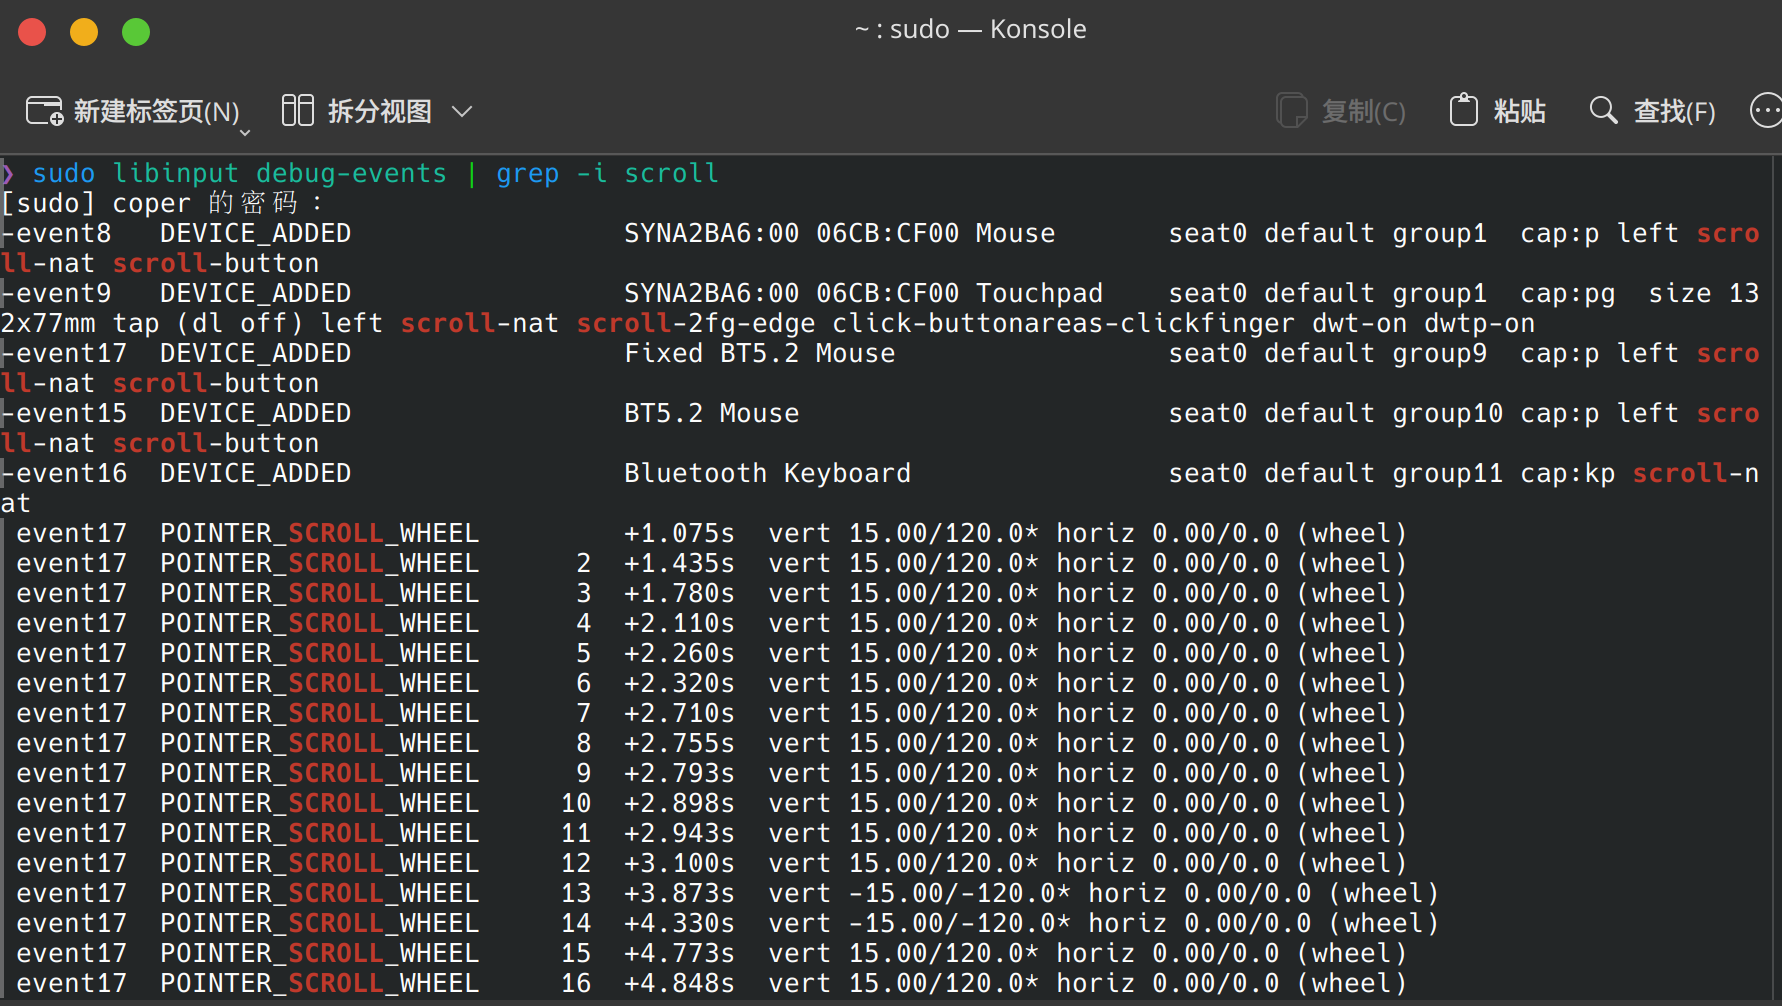
Task: Click the yellow minimize window button
Action: coord(84,32)
